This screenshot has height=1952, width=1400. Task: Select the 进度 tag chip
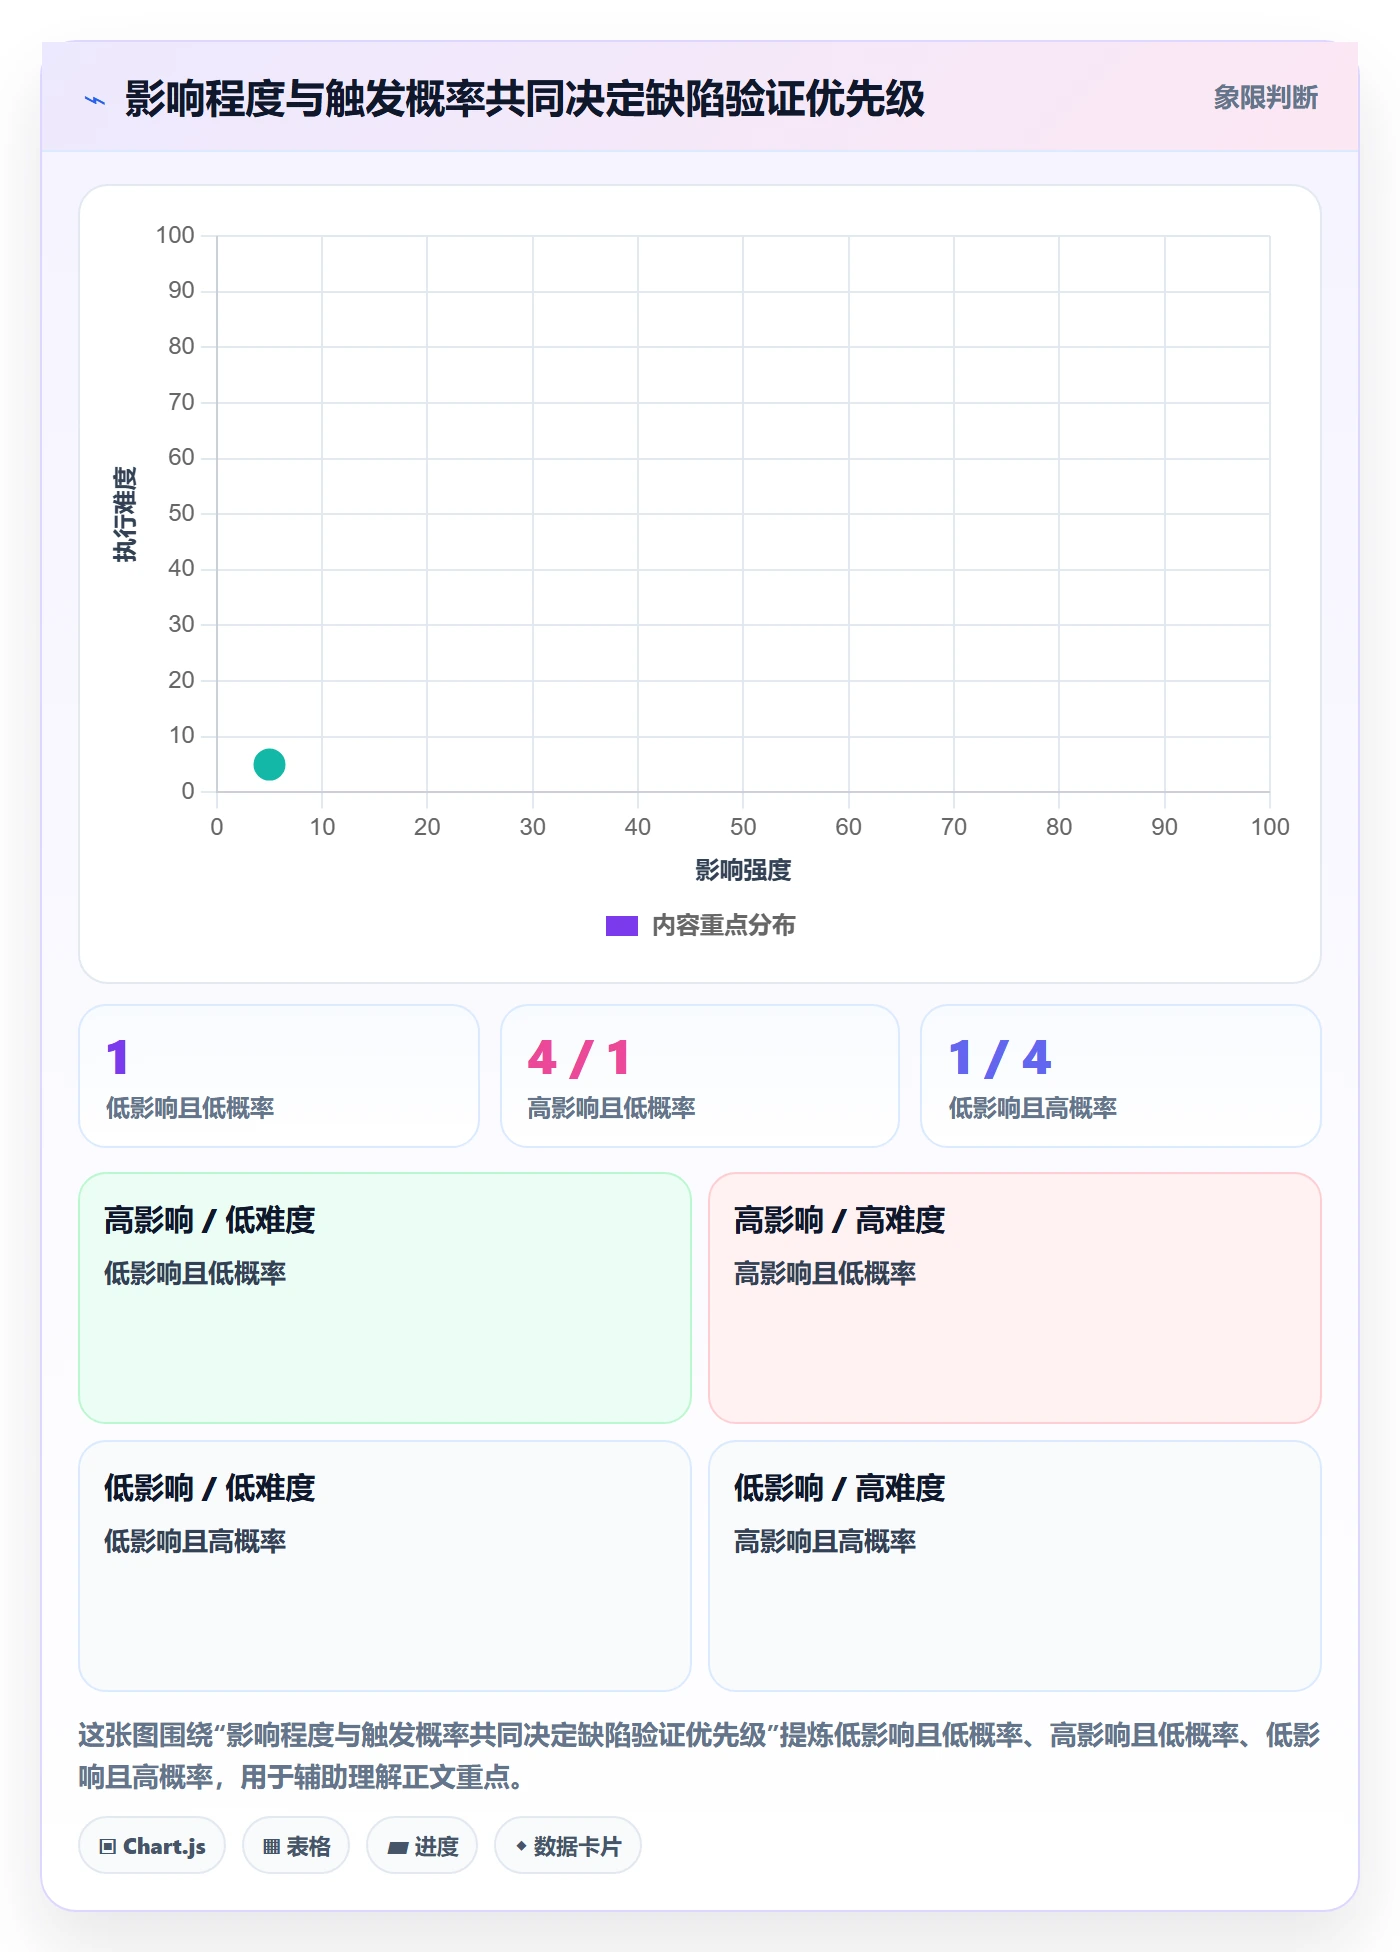422,1845
